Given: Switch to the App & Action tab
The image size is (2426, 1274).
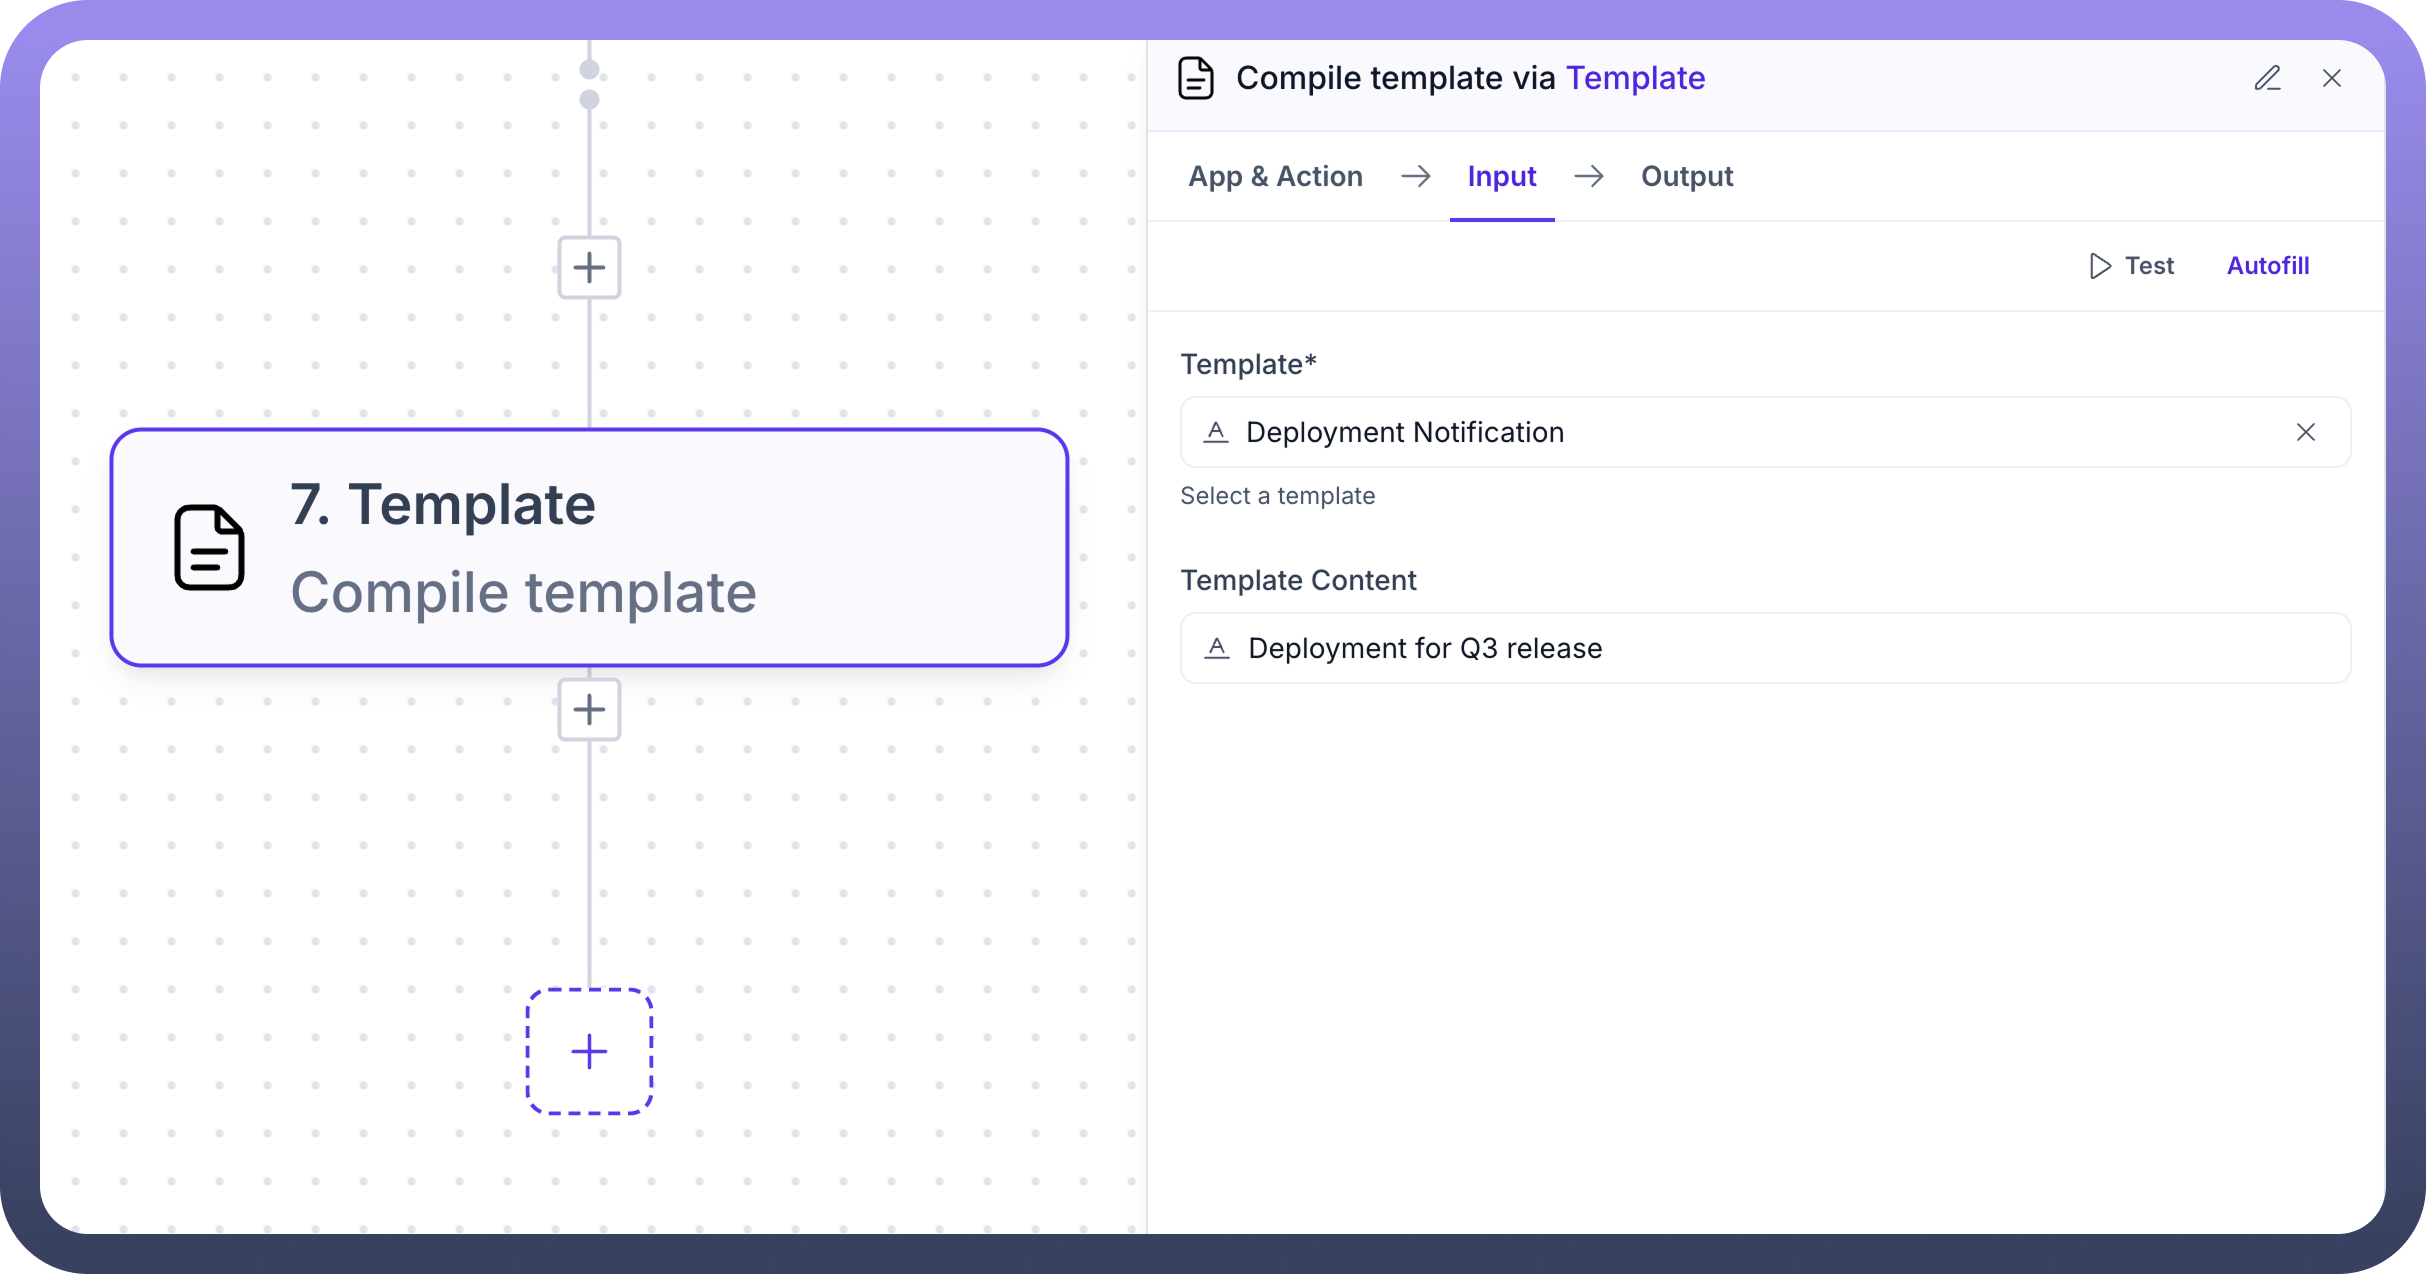Looking at the screenshot, I should coord(1275,176).
